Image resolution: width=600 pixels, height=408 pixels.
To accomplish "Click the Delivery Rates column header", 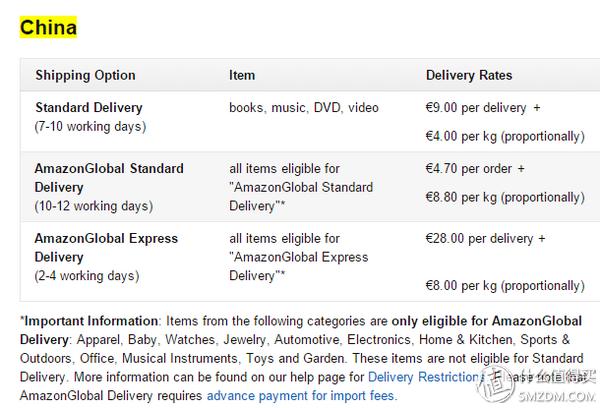I will coord(469,75).
